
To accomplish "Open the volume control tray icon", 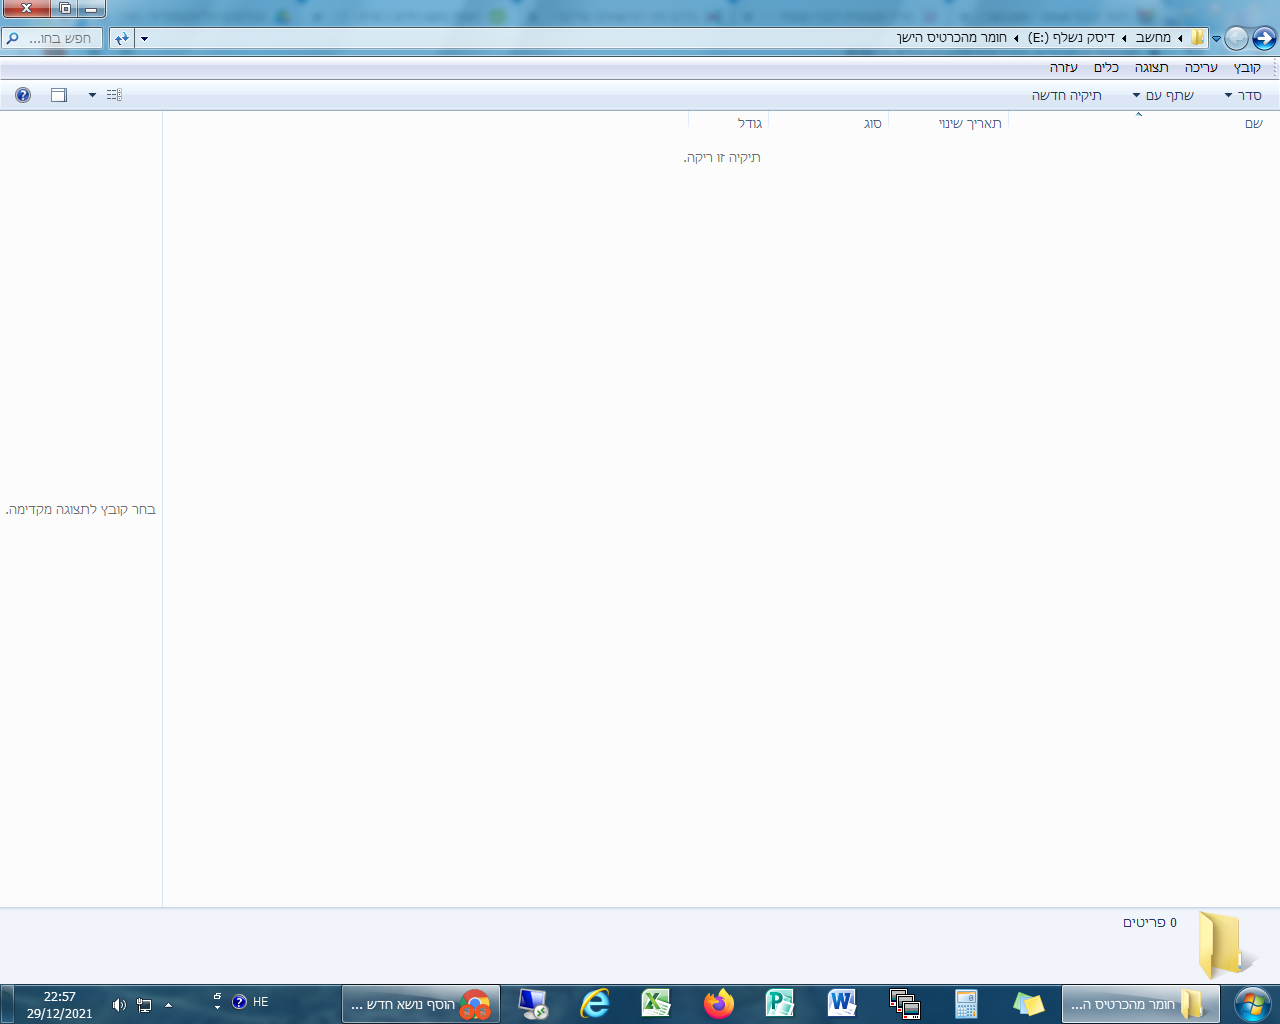I will [x=119, y=1005].
